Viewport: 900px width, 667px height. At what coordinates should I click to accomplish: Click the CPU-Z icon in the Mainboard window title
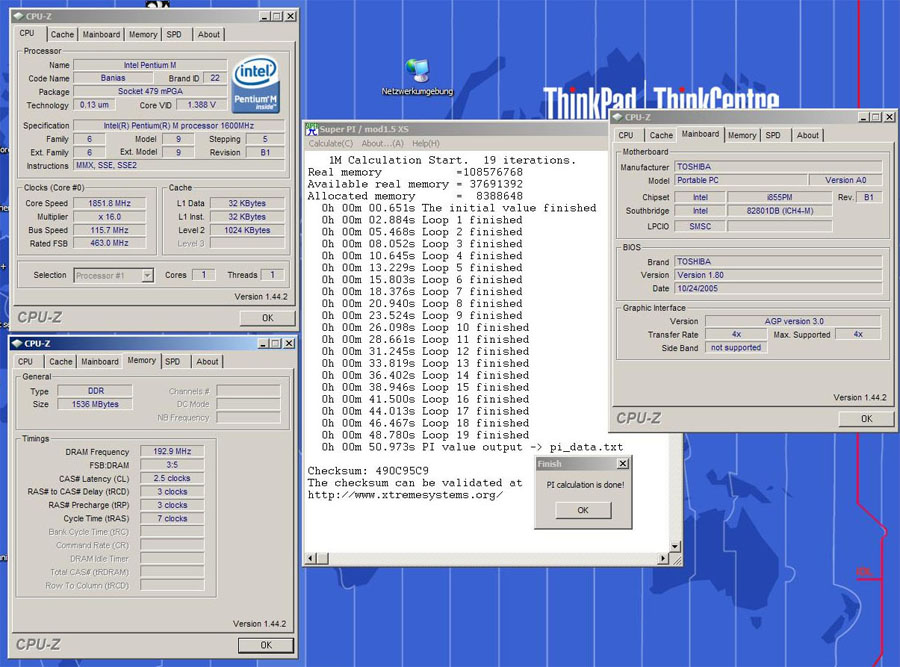[618, 117]
